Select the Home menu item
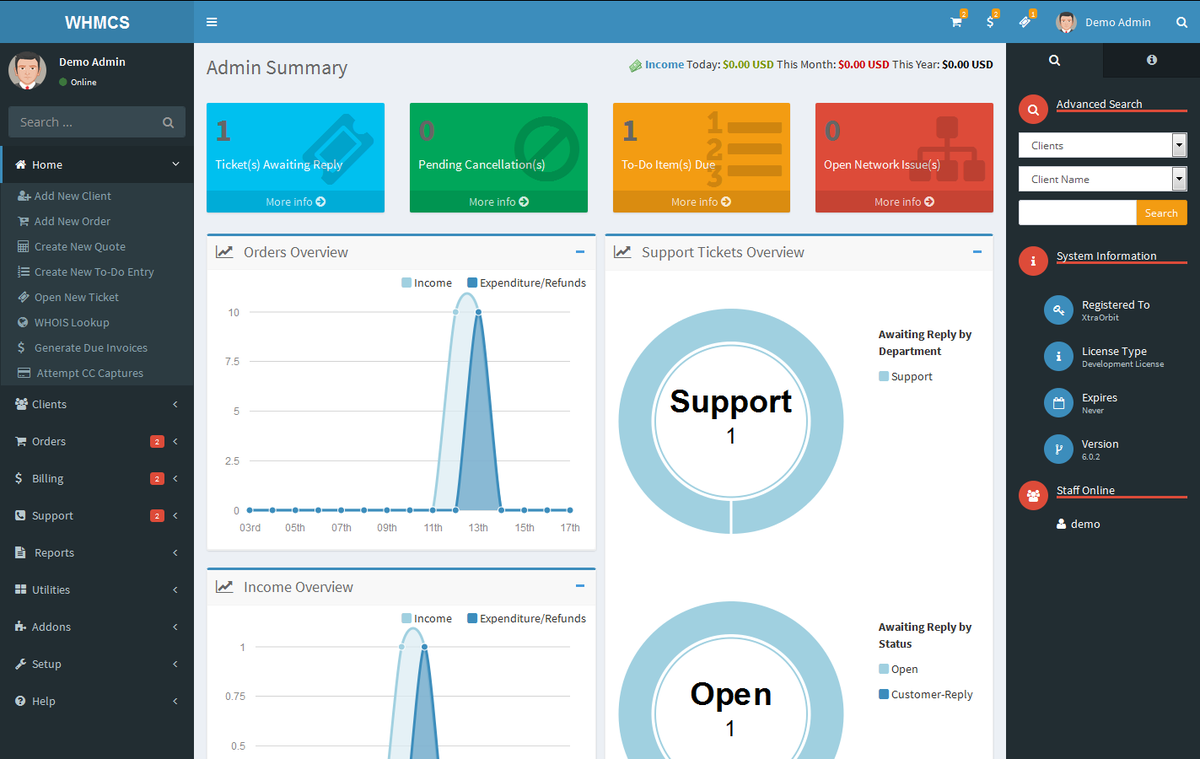The height and width of the screenshot is (759, 1200). pos(97,164)
